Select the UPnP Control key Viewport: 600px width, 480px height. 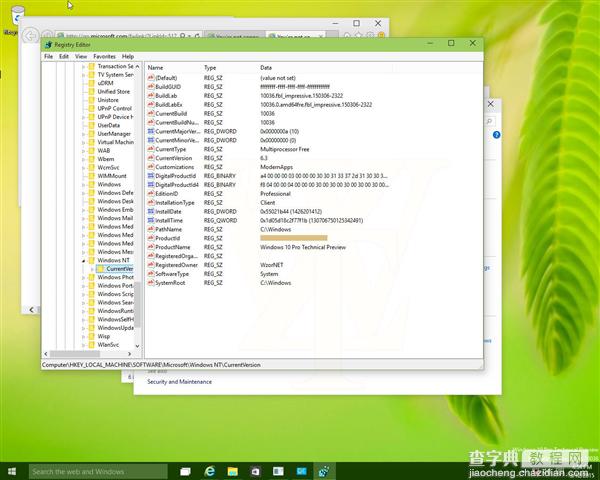point(114,108)
